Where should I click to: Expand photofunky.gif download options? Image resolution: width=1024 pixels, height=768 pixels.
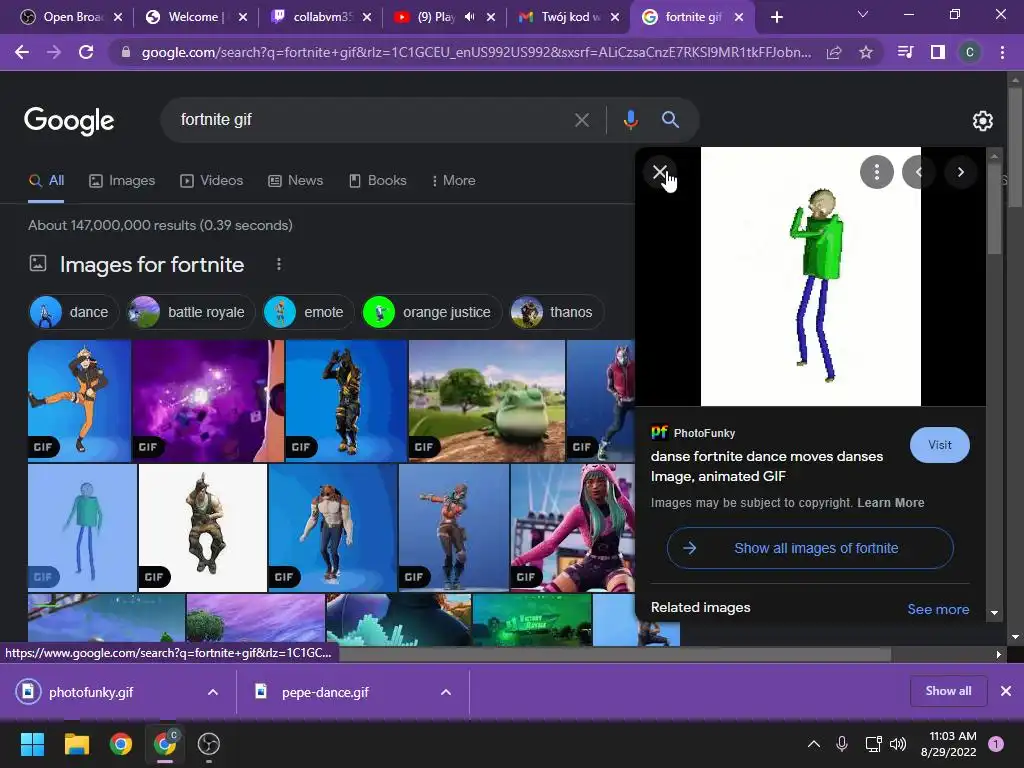pos(213,692)
